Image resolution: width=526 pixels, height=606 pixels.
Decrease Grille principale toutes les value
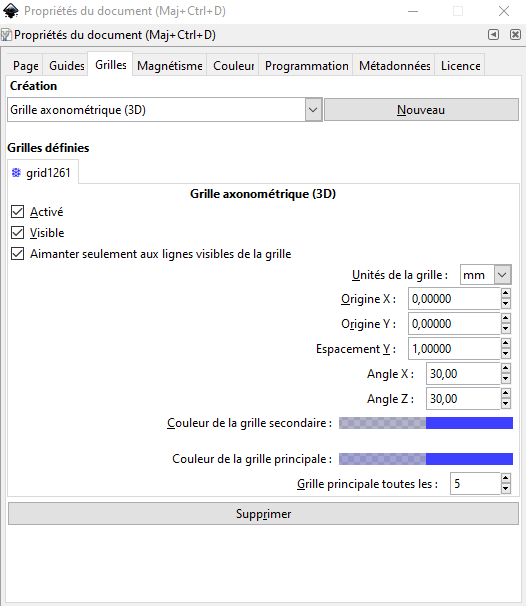[x=506, y=489]
